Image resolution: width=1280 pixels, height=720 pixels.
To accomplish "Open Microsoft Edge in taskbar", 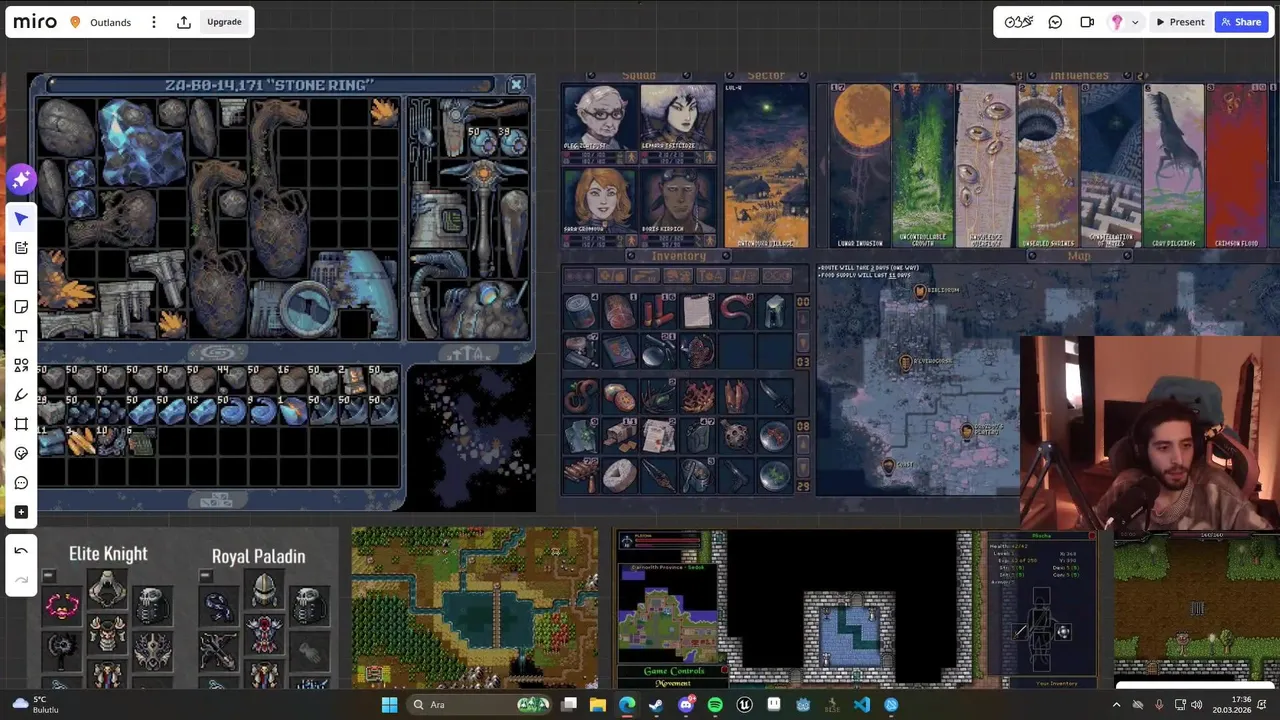I will click(626, 705).
